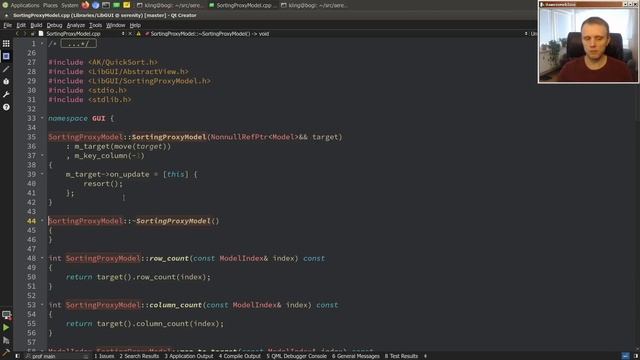Click '#include <AK/QuickSort.h>' line
The width and height of the screenshot is (640, 360).
click(103, 62)
